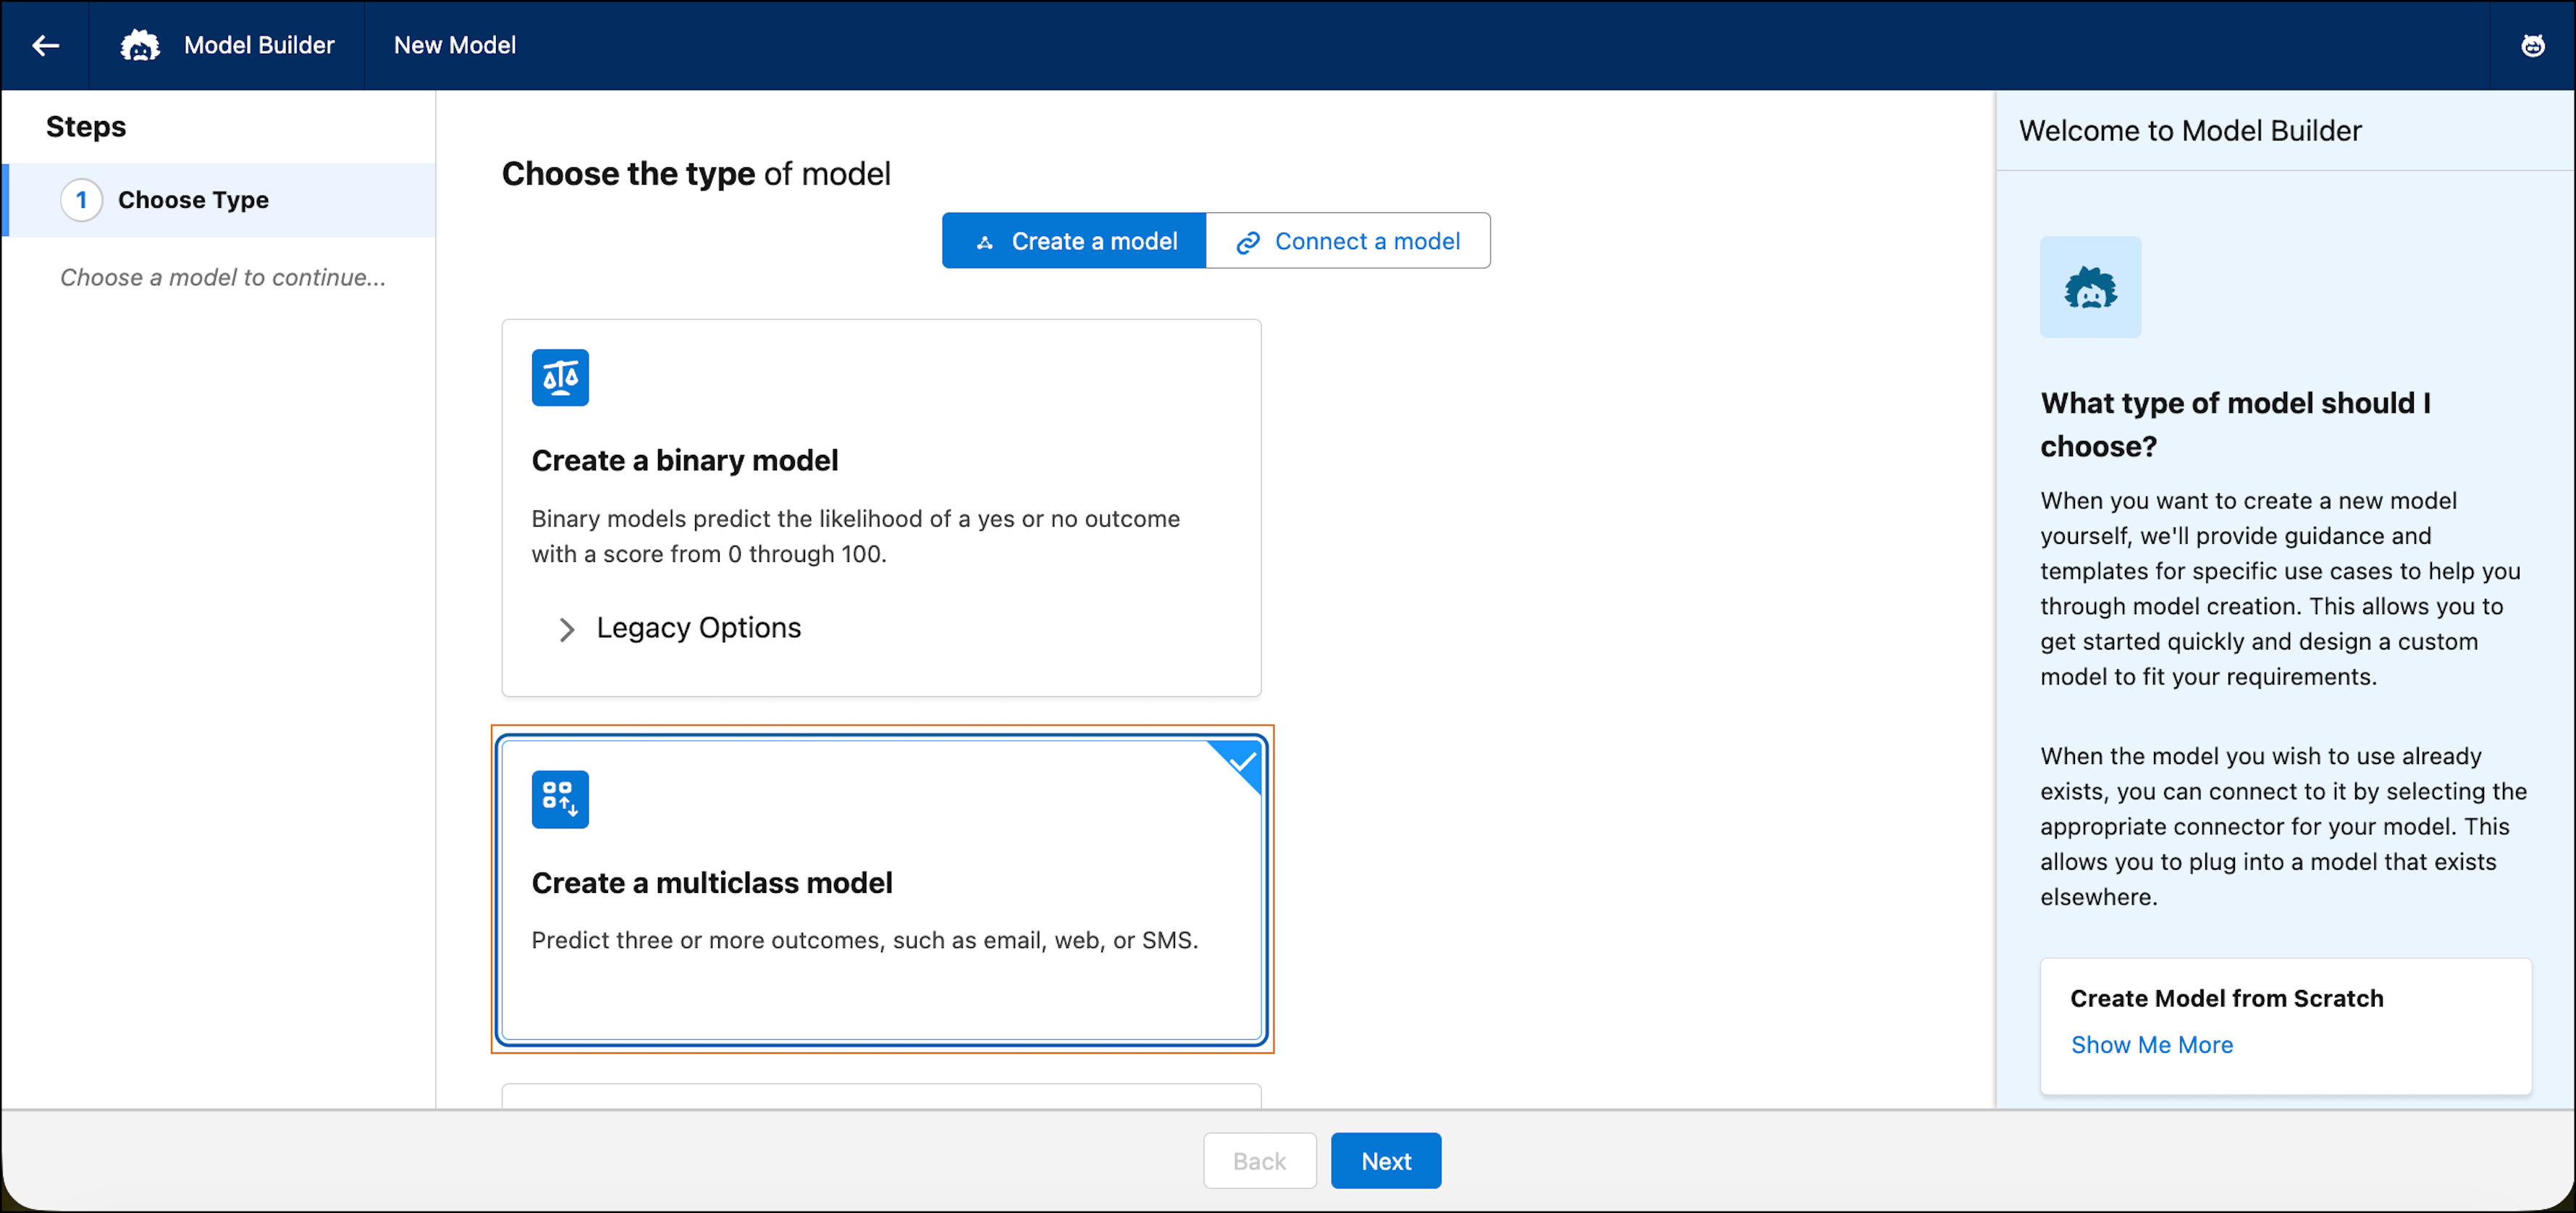Click the multiclass model icon

coord(560,799)
